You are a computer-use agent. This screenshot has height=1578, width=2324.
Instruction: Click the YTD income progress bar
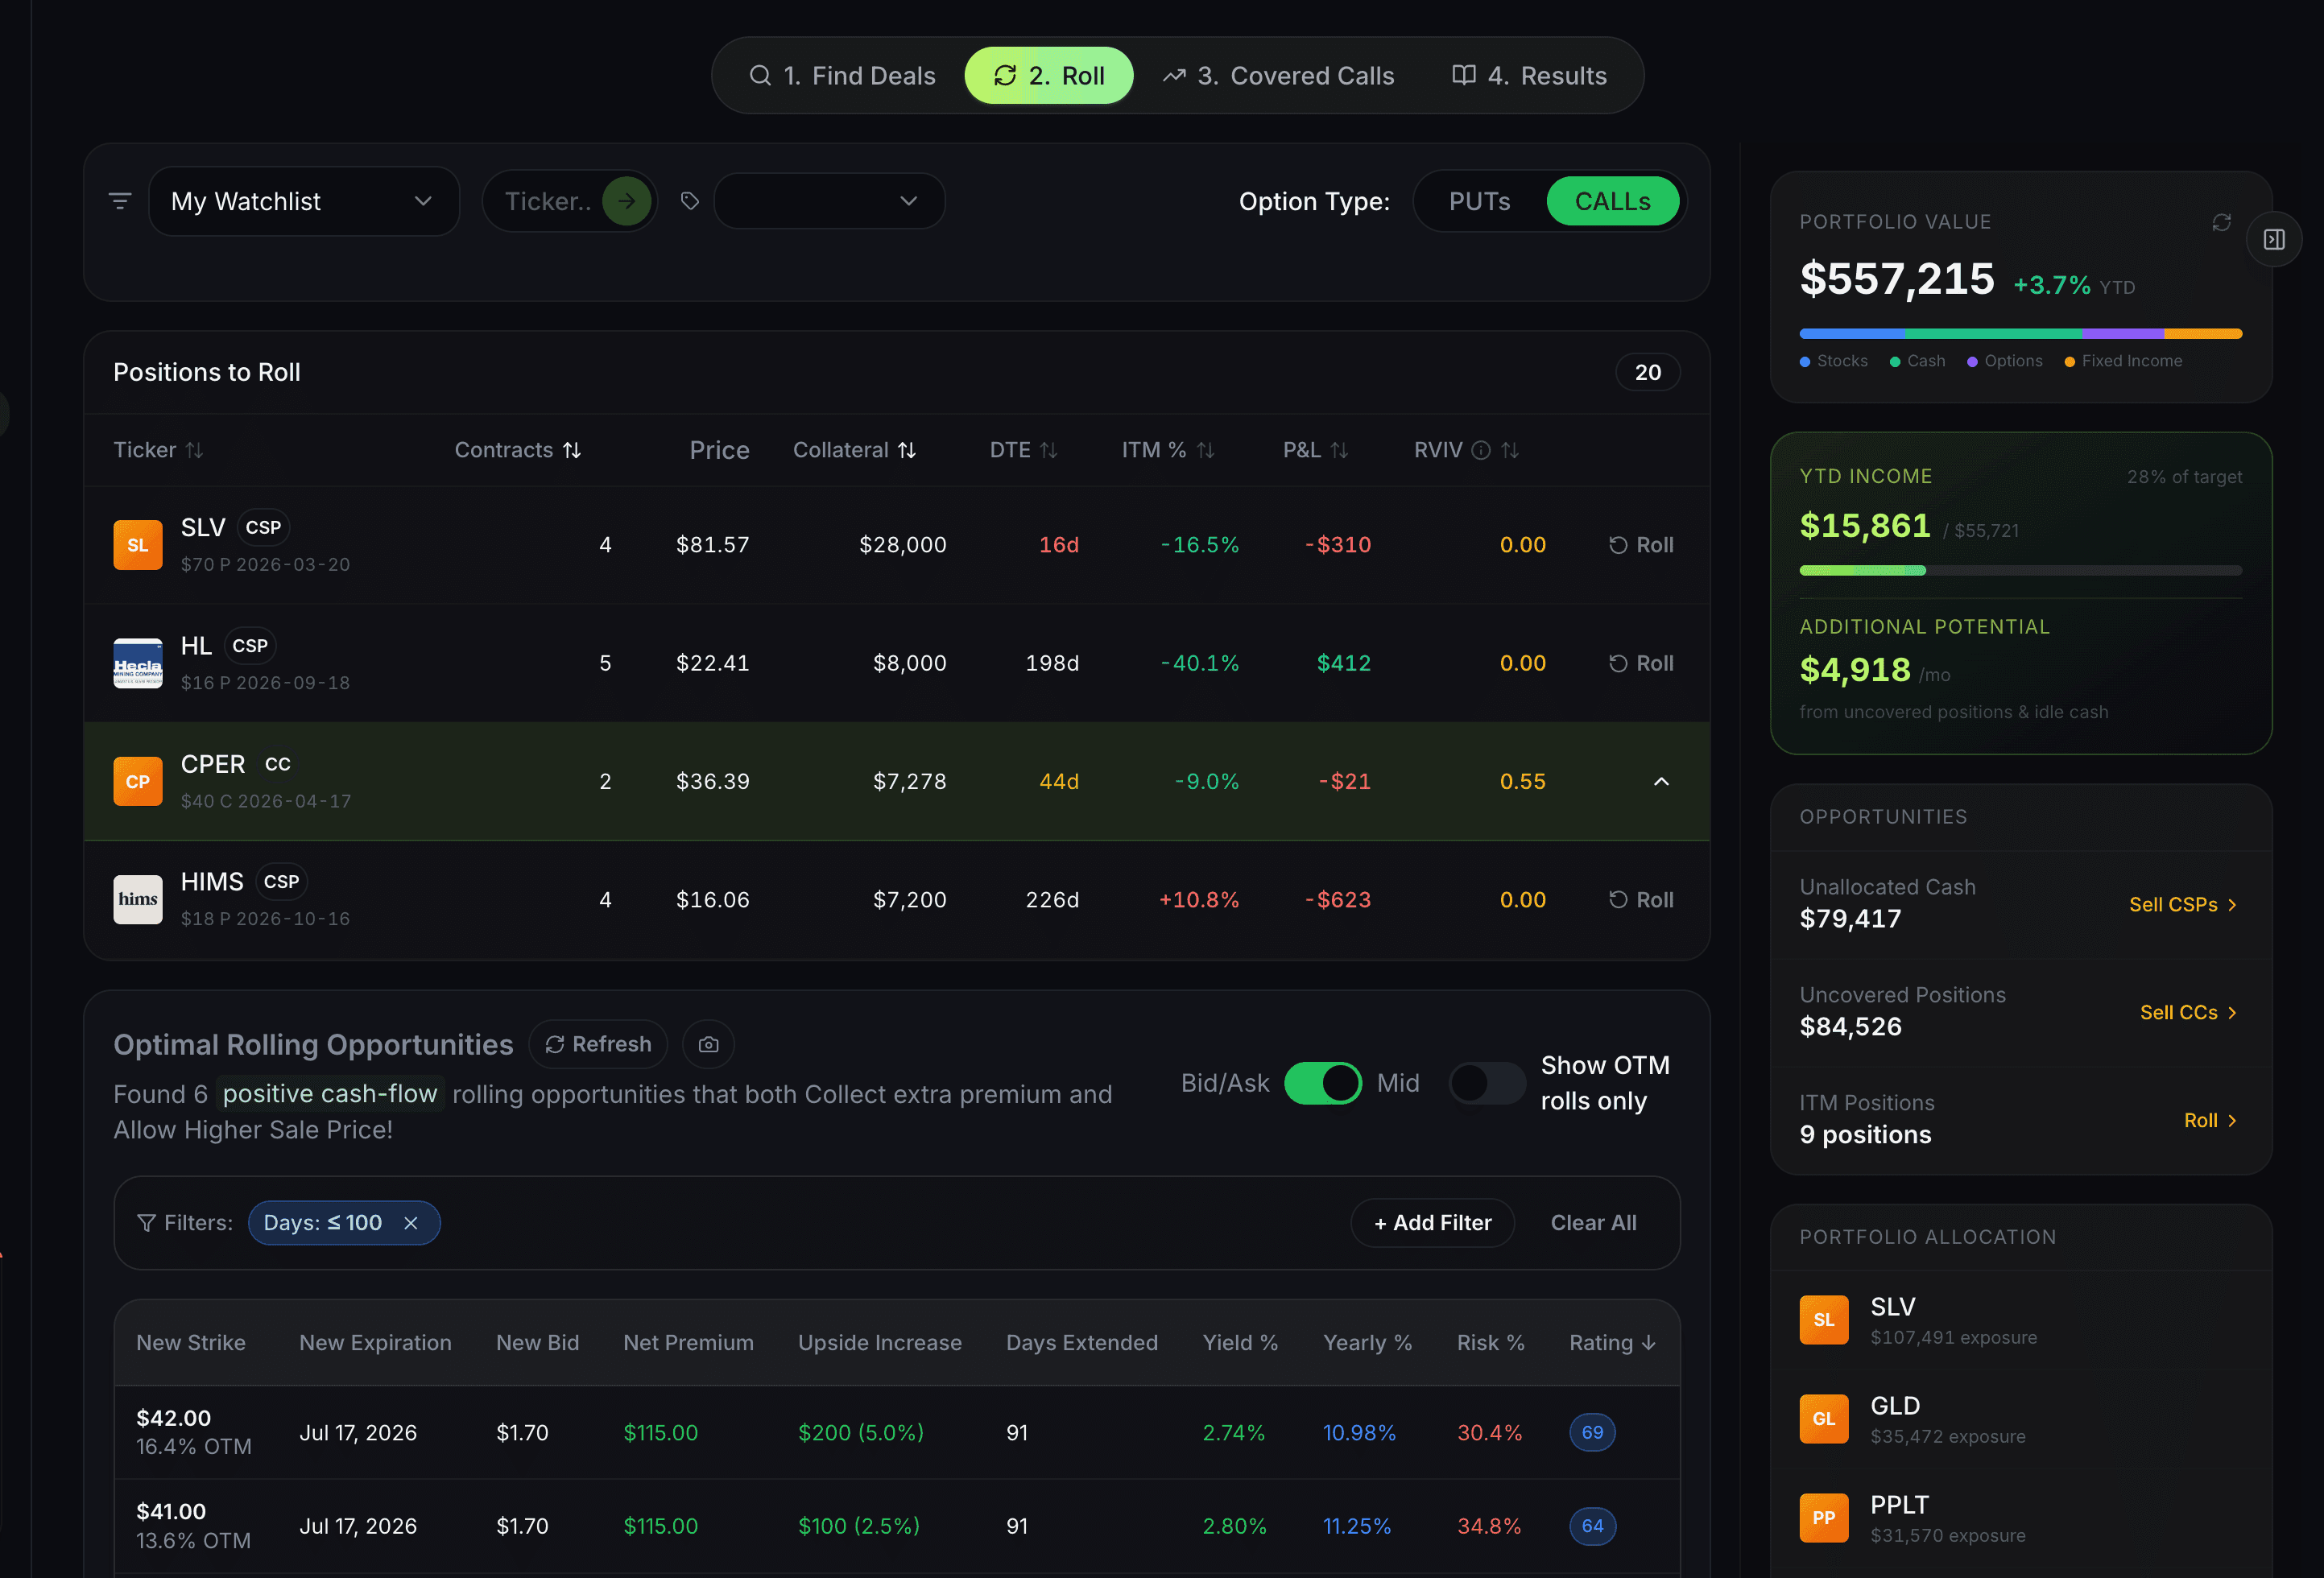[x=2020, y=570]
